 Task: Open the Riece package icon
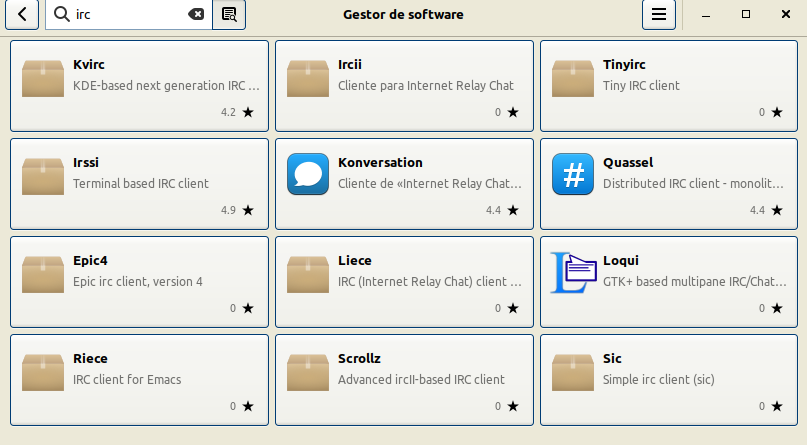point(43,372)
